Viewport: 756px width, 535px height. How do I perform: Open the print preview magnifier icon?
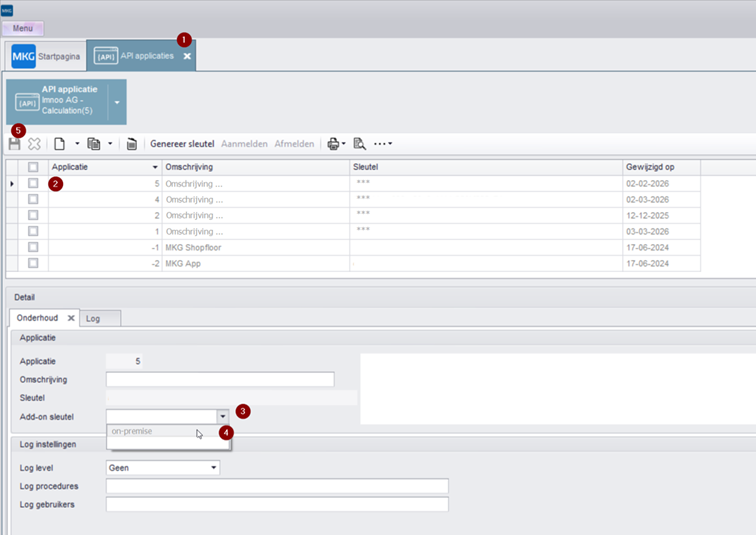click(x=359, y=144)
